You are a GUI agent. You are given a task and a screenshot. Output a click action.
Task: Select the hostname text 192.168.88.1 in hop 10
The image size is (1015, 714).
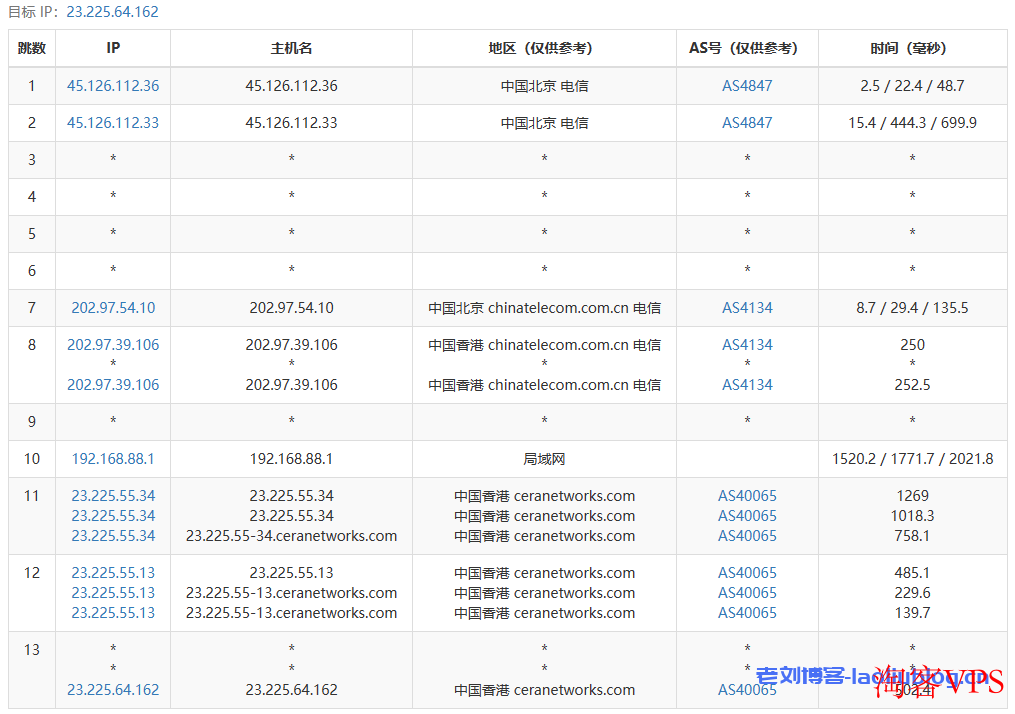click(x=291, y=459)
